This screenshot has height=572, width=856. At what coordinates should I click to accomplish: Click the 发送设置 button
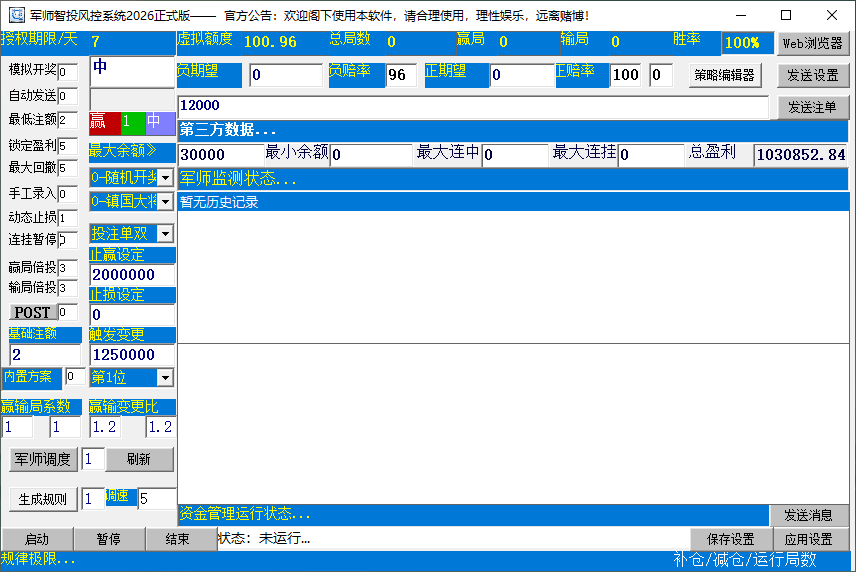coord(813,75)
